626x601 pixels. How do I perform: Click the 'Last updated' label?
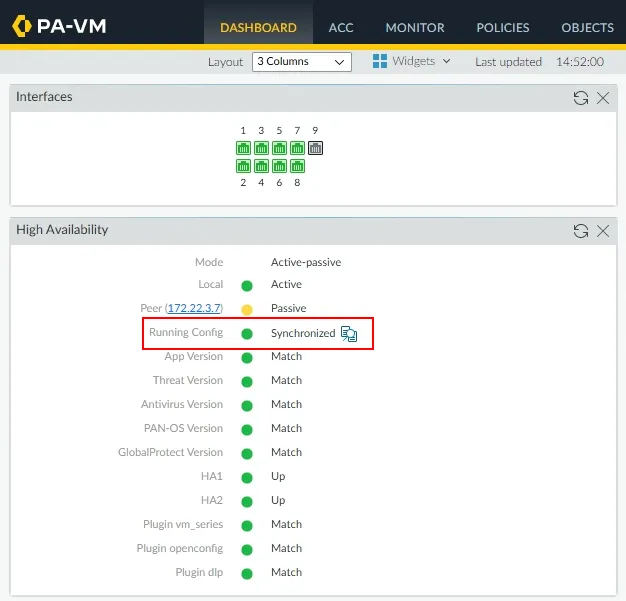tap(508, 62)
